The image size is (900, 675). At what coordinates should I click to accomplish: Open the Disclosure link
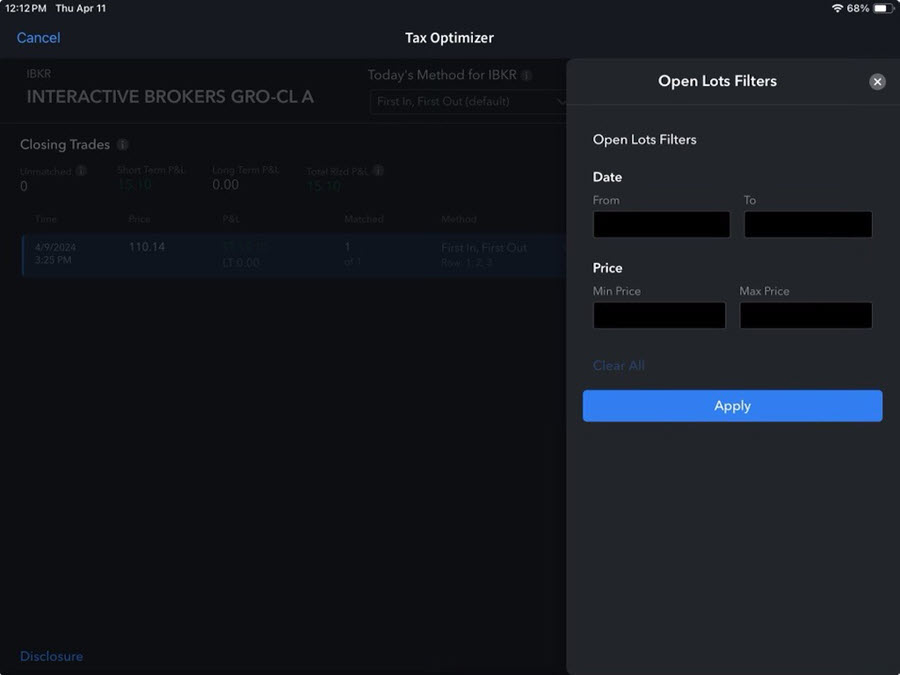51,656
